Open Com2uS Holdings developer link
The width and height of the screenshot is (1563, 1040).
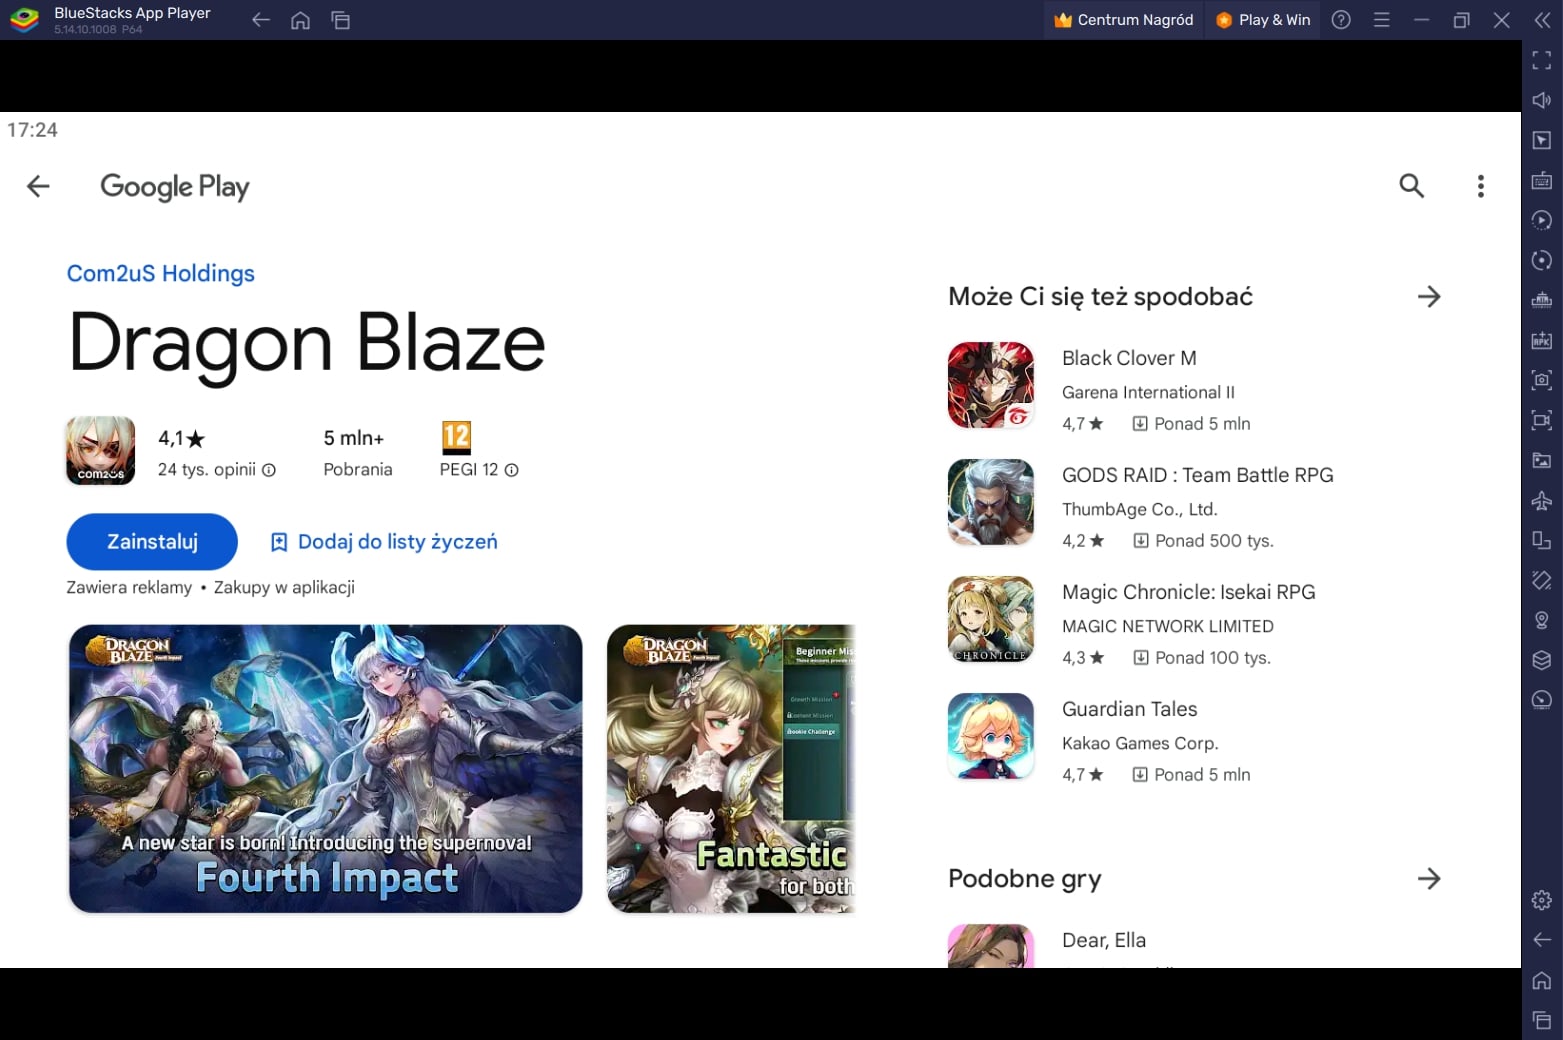161,274
